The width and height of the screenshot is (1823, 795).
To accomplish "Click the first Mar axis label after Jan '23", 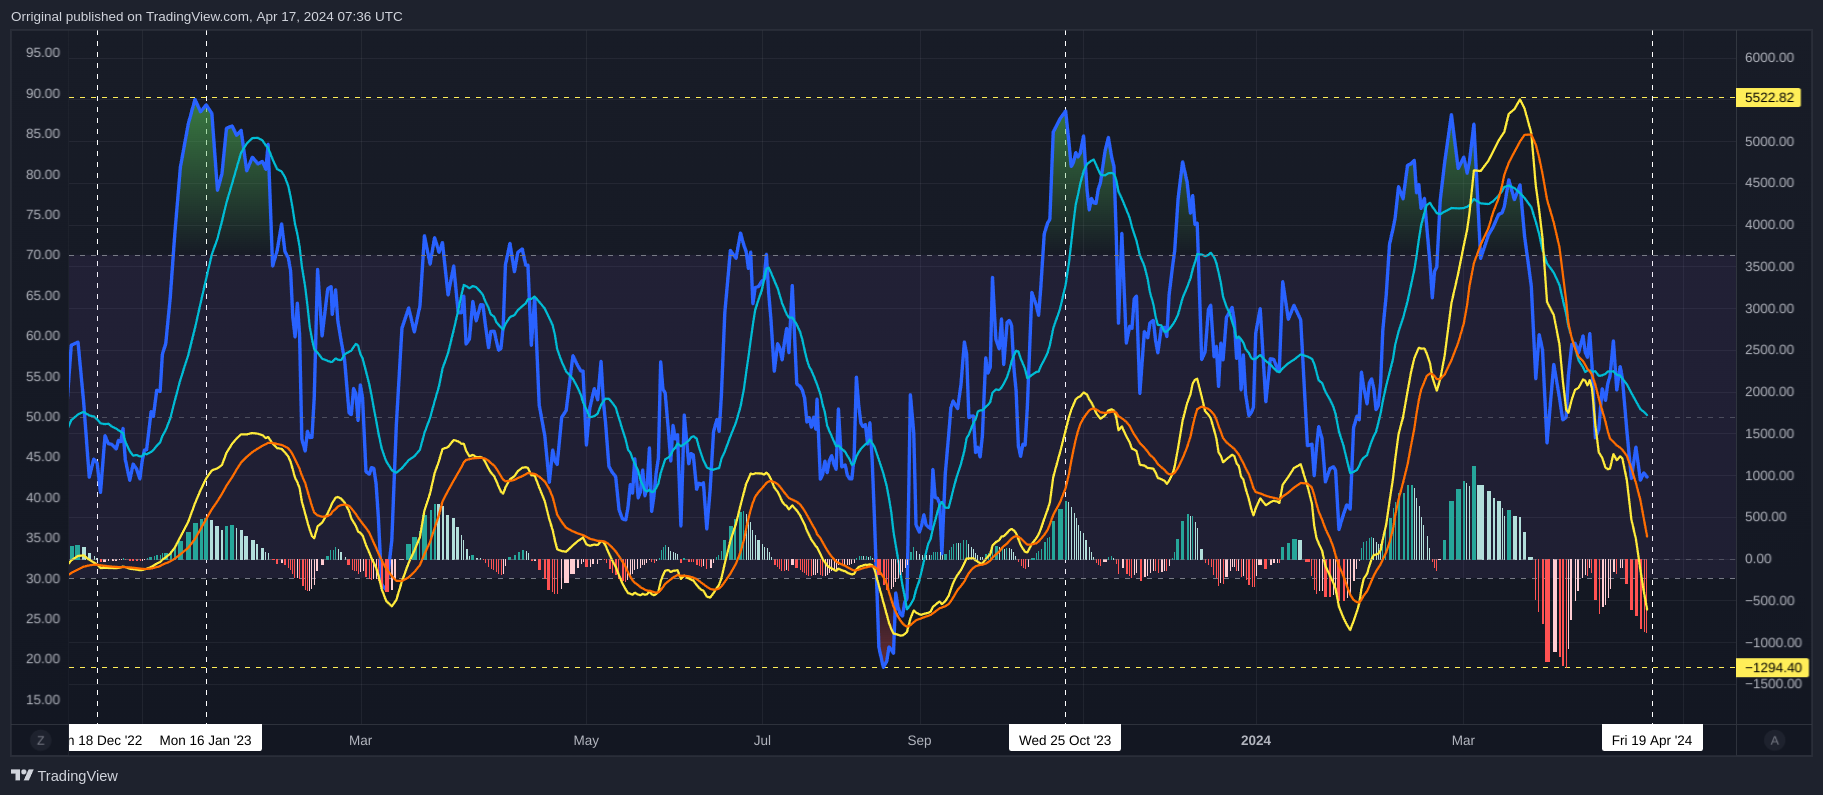I will pos(360,740).
